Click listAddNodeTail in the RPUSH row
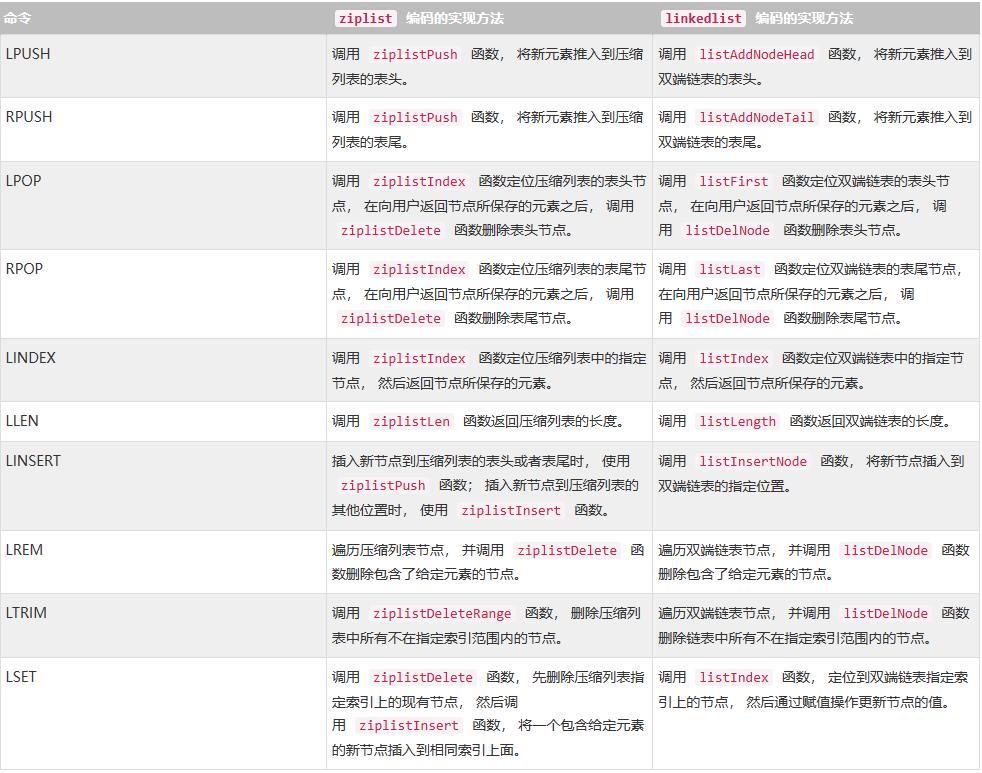982x773 pixels. 757,117
